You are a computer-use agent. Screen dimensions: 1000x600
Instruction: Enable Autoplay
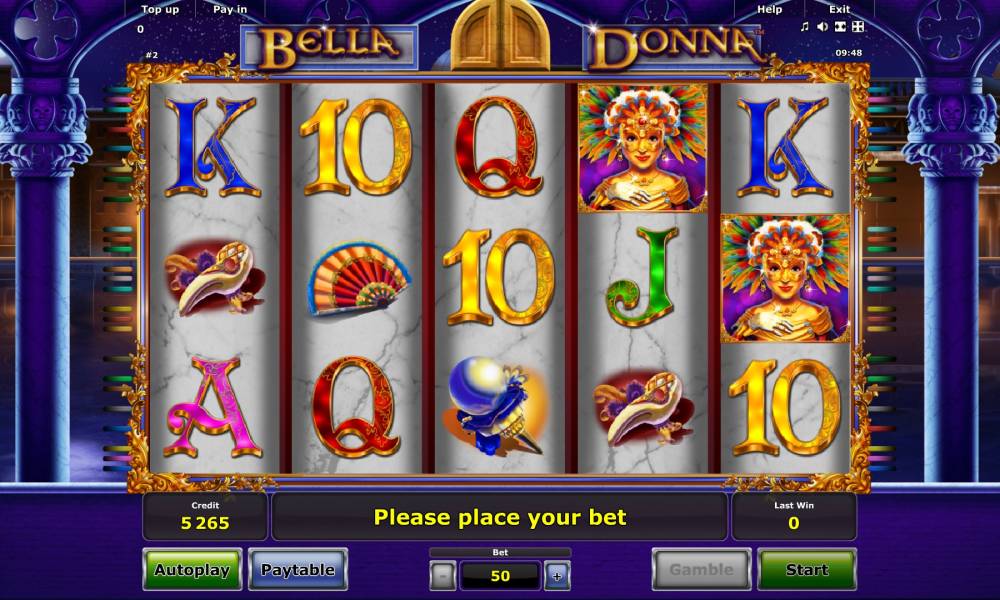point(192,569)
